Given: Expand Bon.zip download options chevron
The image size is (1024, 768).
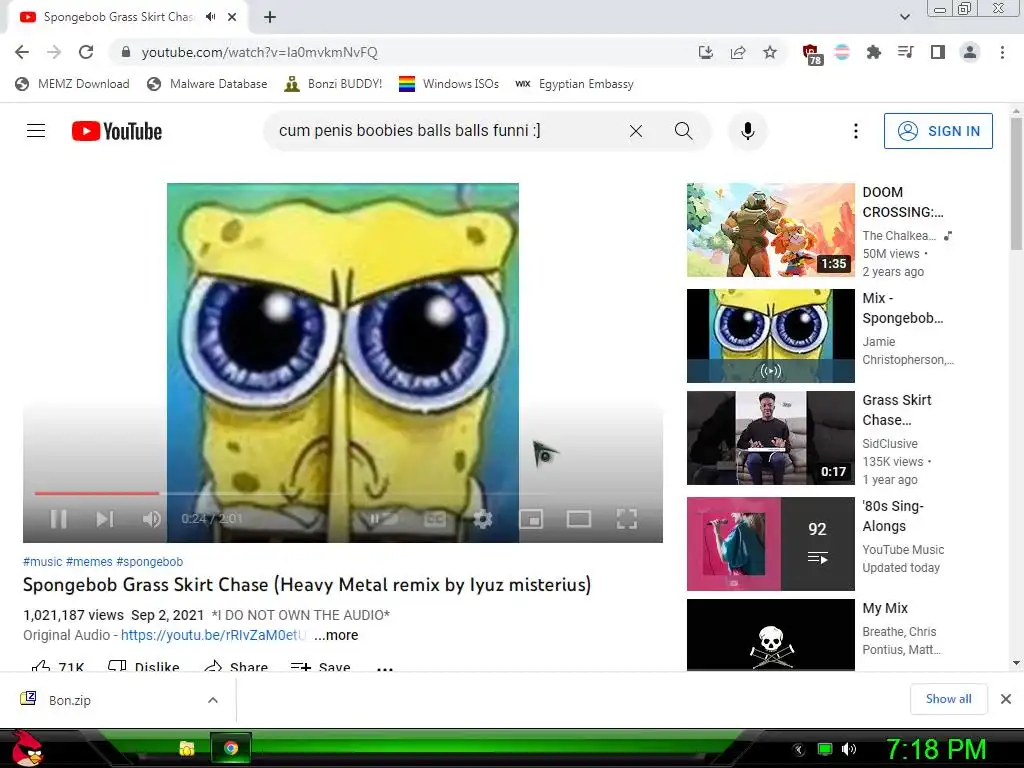Looking at the screenshot, I should 213,700.
